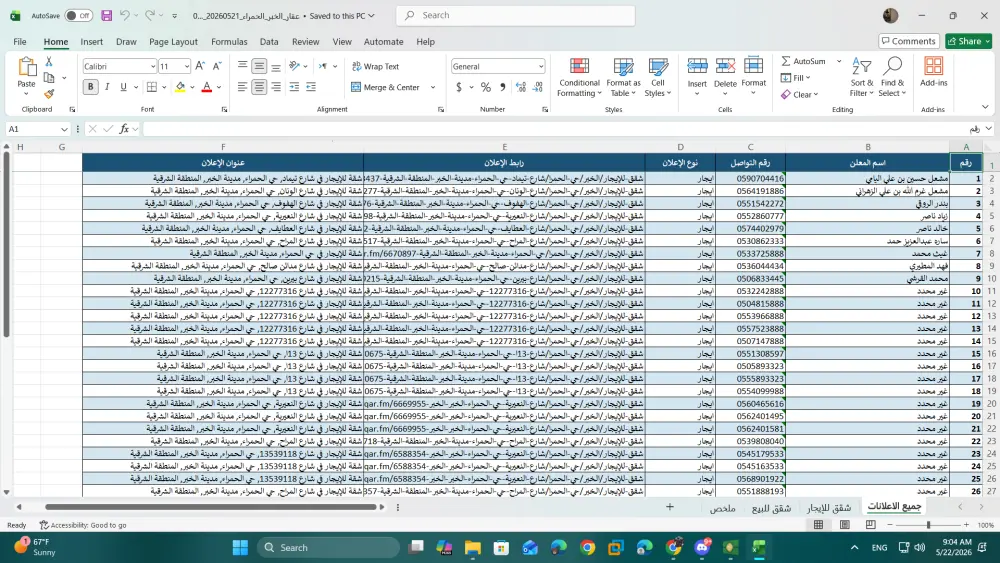Increase font size with the larger A icon

(x=200, y=66)
